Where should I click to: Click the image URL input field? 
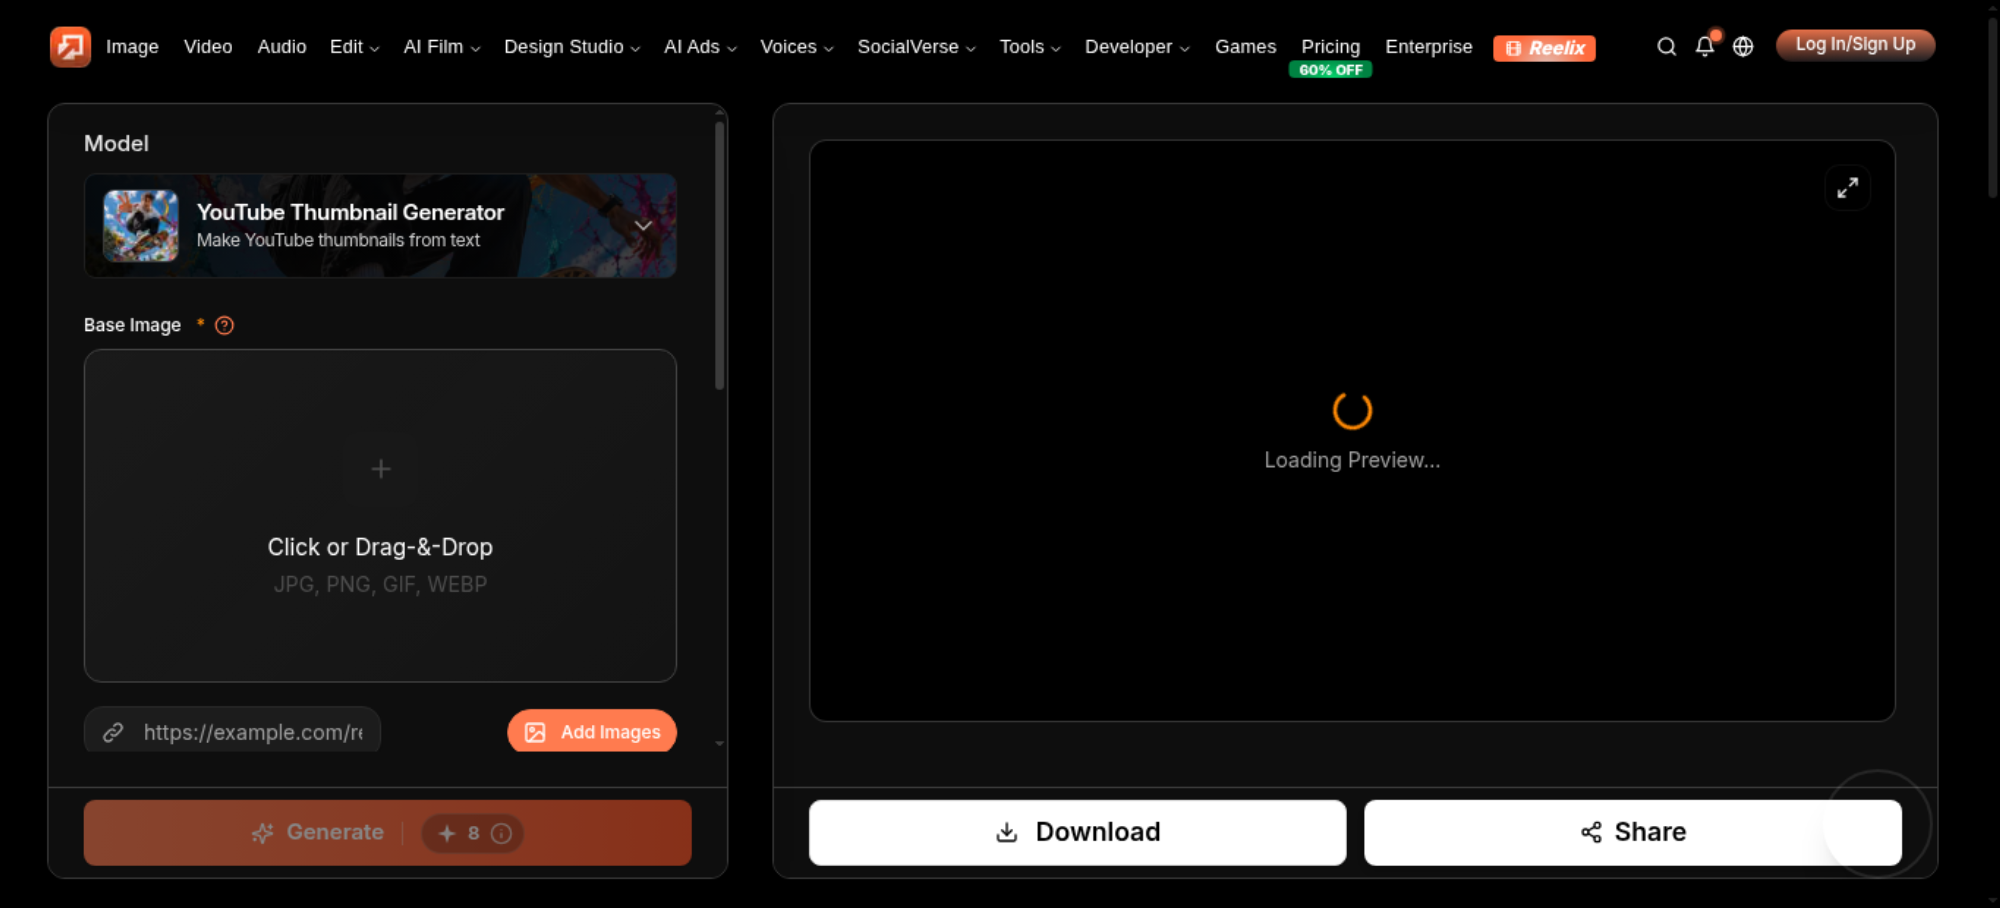coord(232,732)
